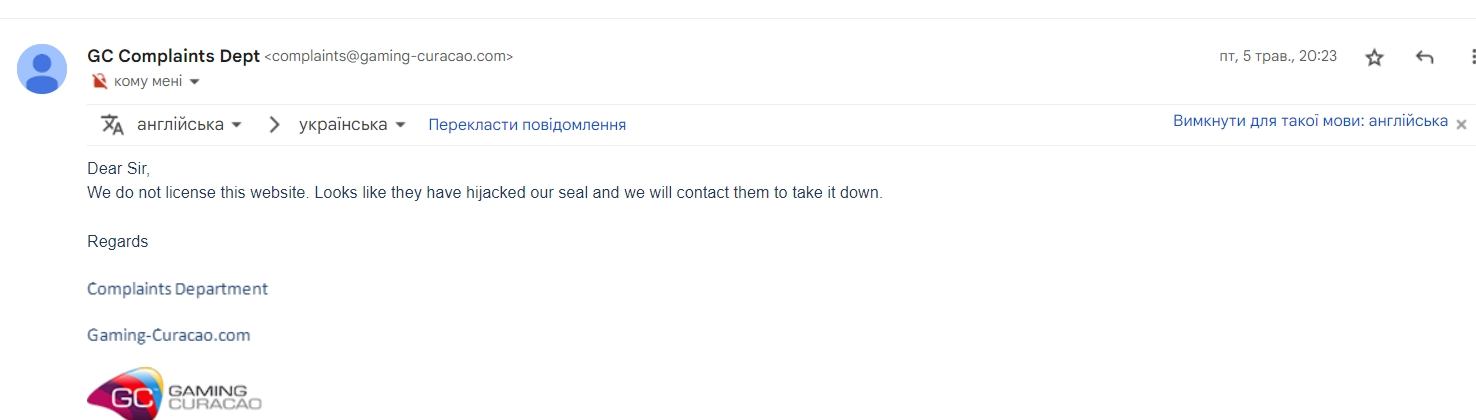This screenshot has height=420, width=1476.
Task: Click the sender name GC Complaints Dept
Action: point(174,56)
